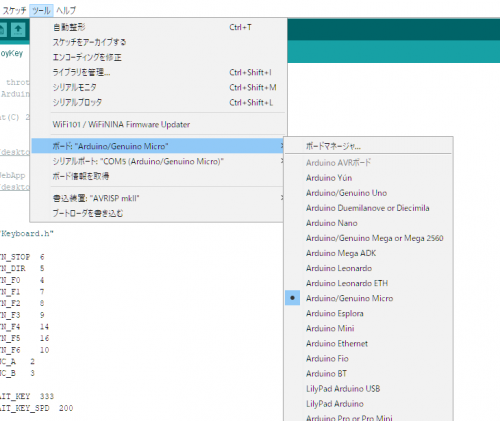This screenshot has width=500, height=421.
Task: Open the ツール menu
Action: (41, 10)
